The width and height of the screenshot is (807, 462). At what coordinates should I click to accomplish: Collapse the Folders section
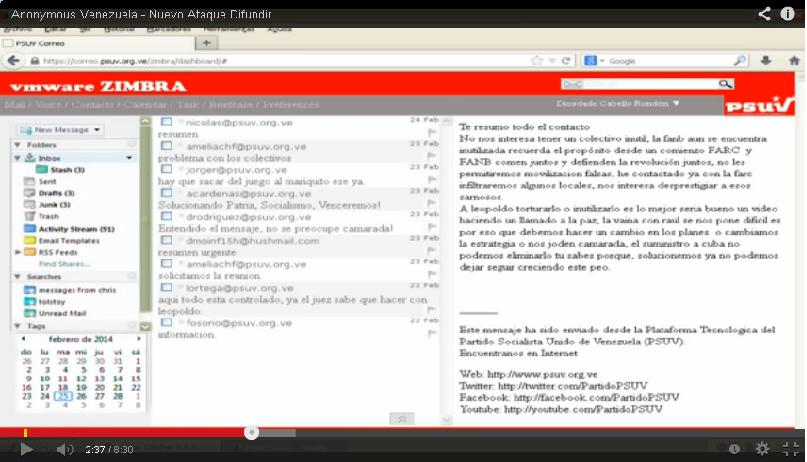pos(18,145)
